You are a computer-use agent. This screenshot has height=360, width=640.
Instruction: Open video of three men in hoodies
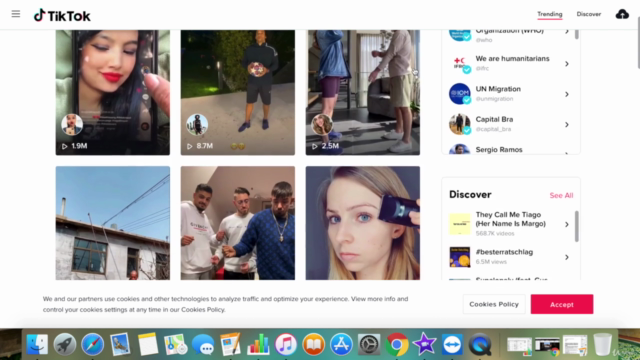[x=238, y=223]
